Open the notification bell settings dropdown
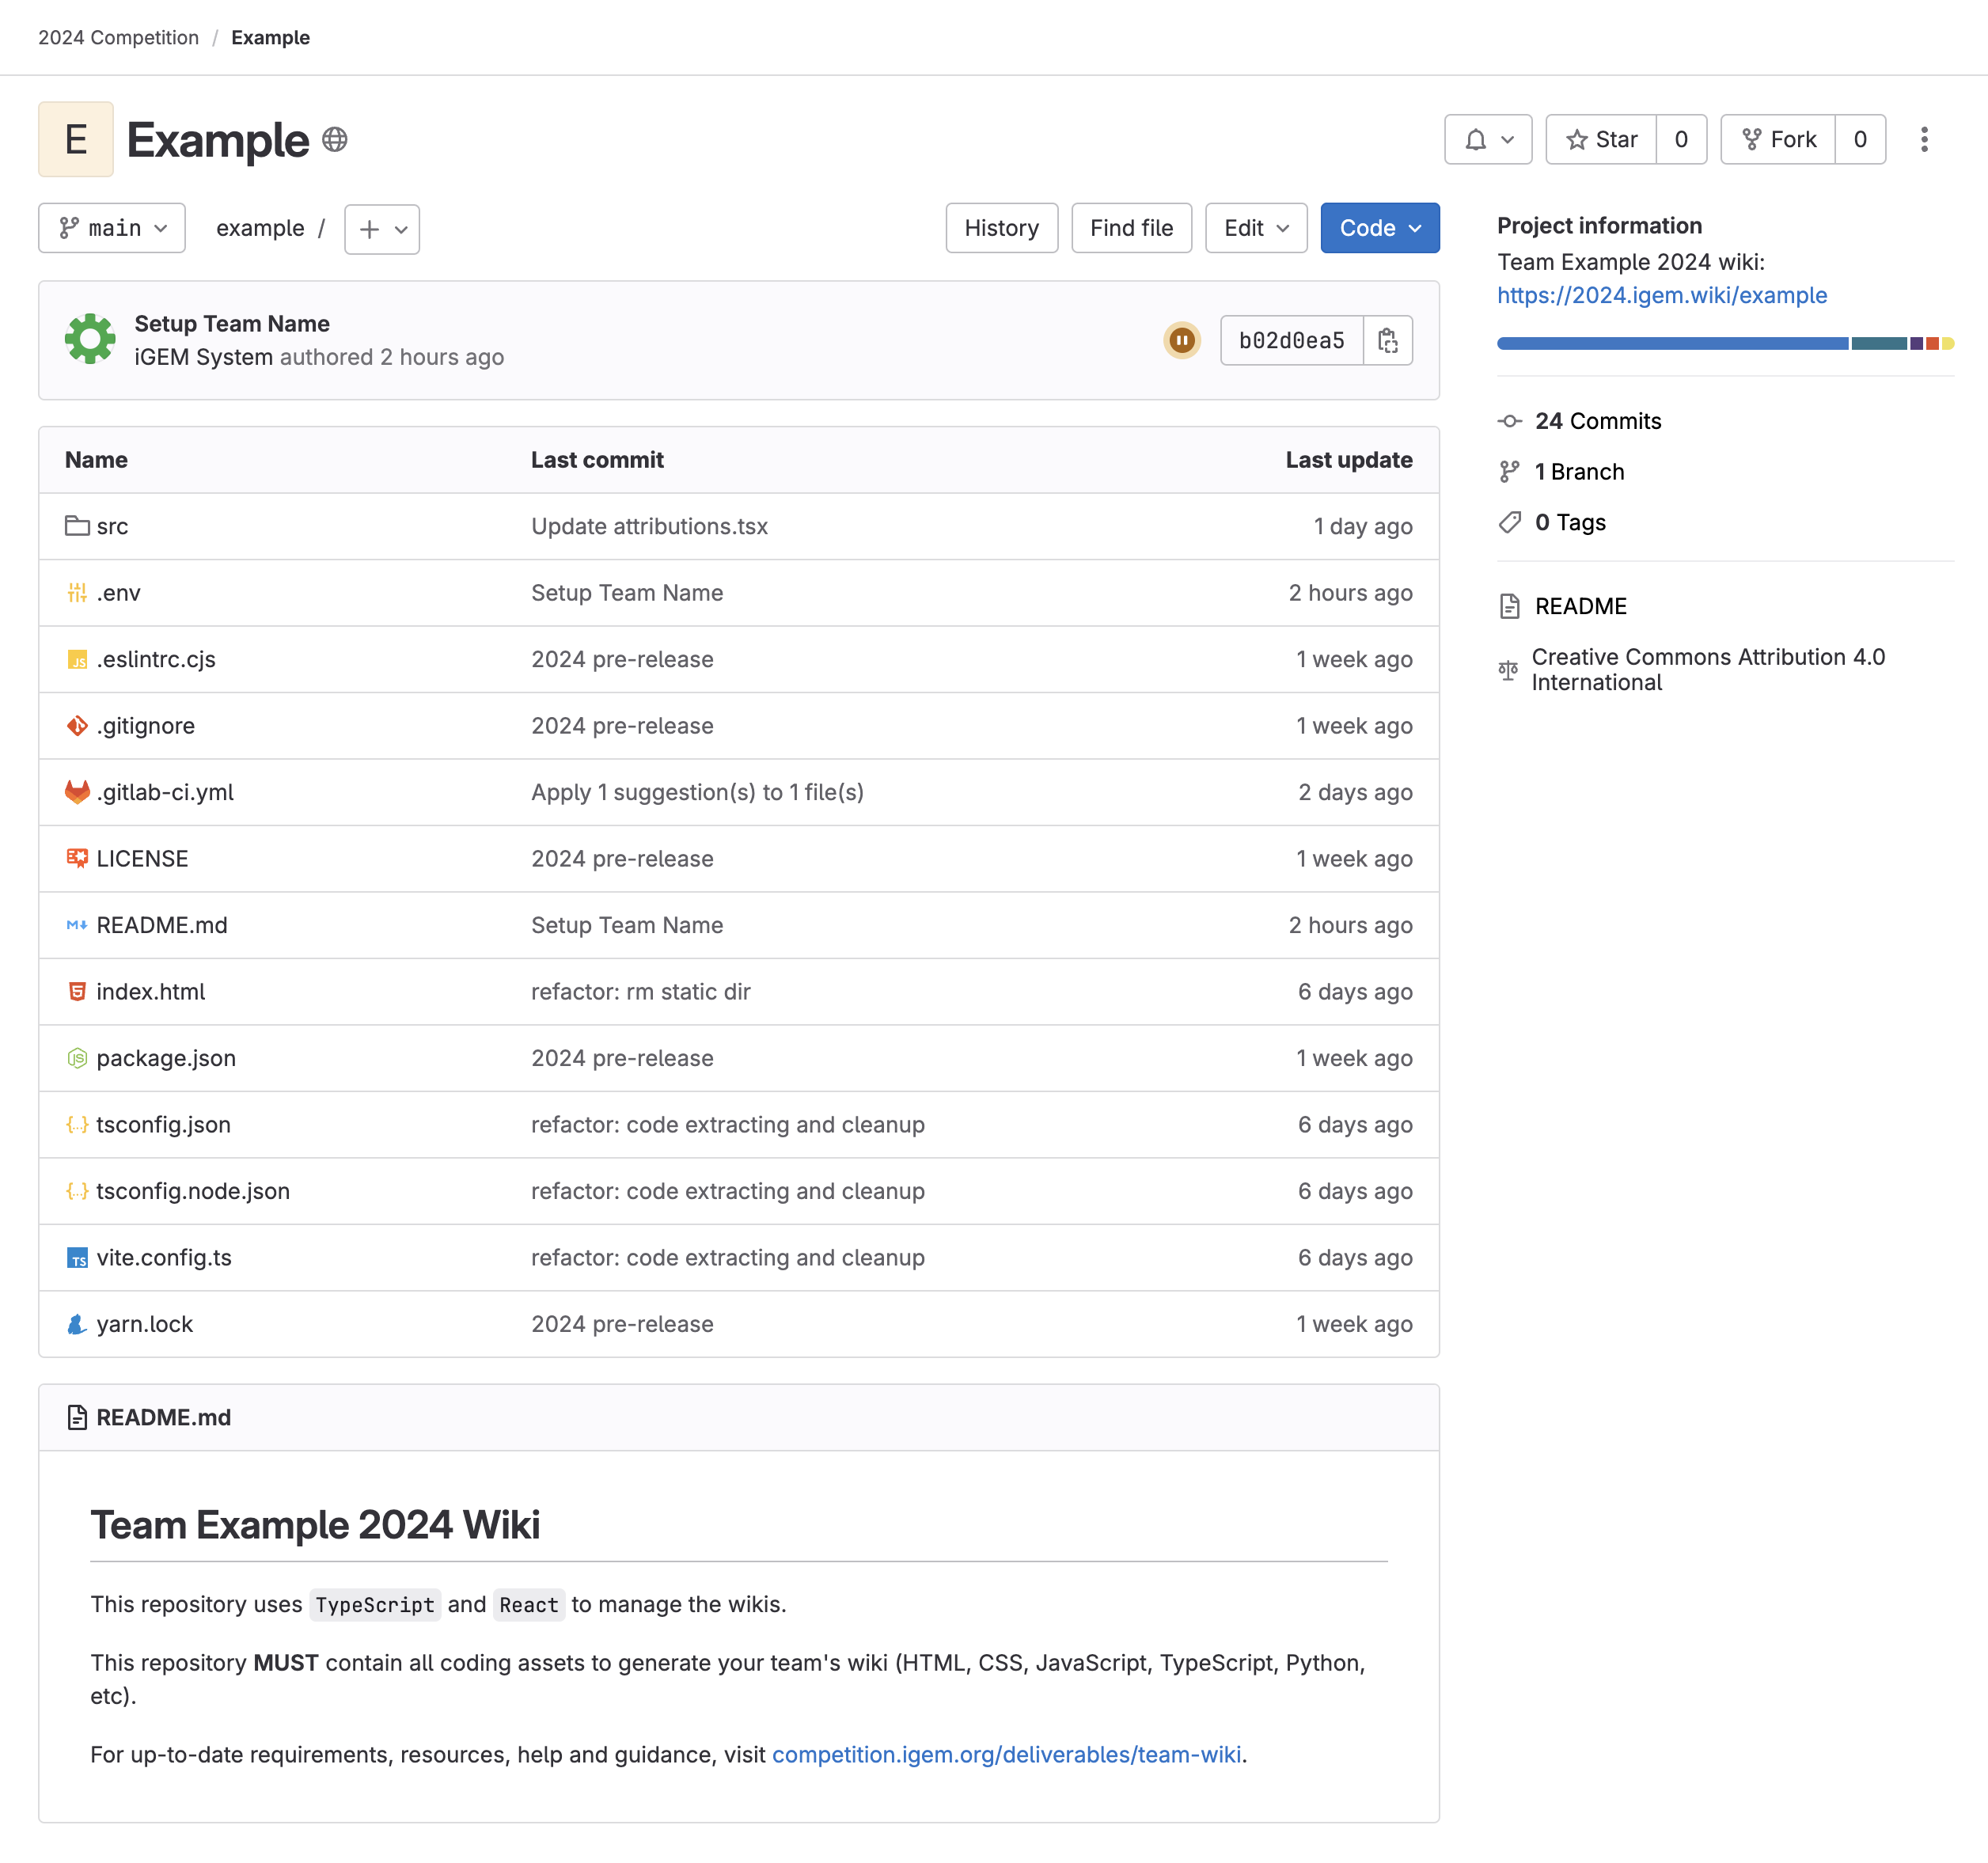Image resolution: width=1988 pixels, height=1863 pixels. [x=1487, y=140]
